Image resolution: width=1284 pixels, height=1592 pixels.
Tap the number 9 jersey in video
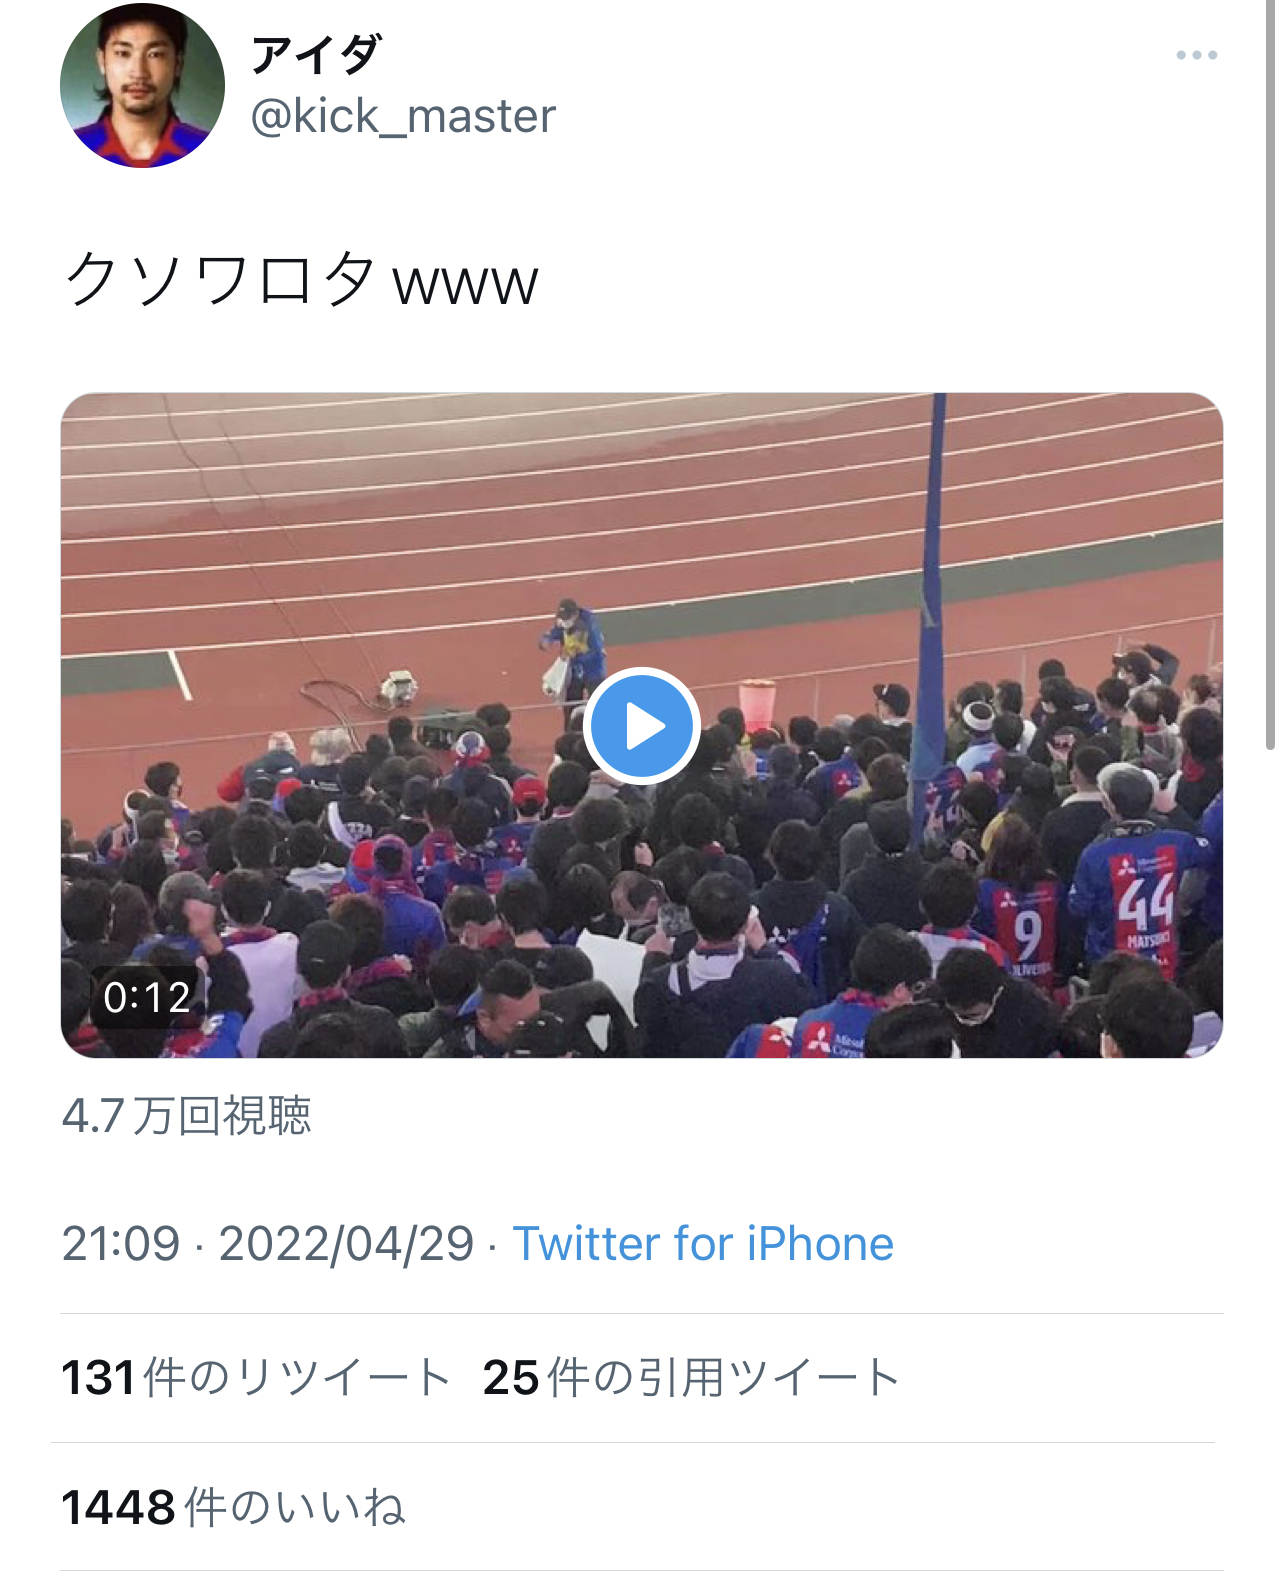coord(1024,930)
